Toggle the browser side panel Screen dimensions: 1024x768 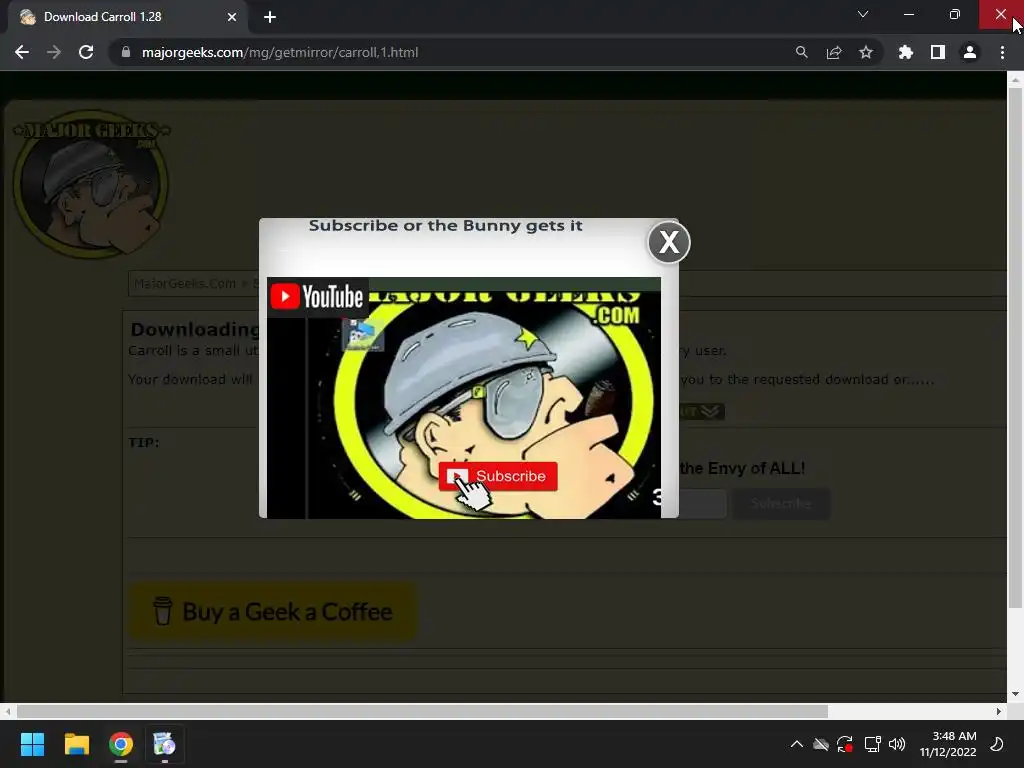pyautogui.click(x=937, y=52)
